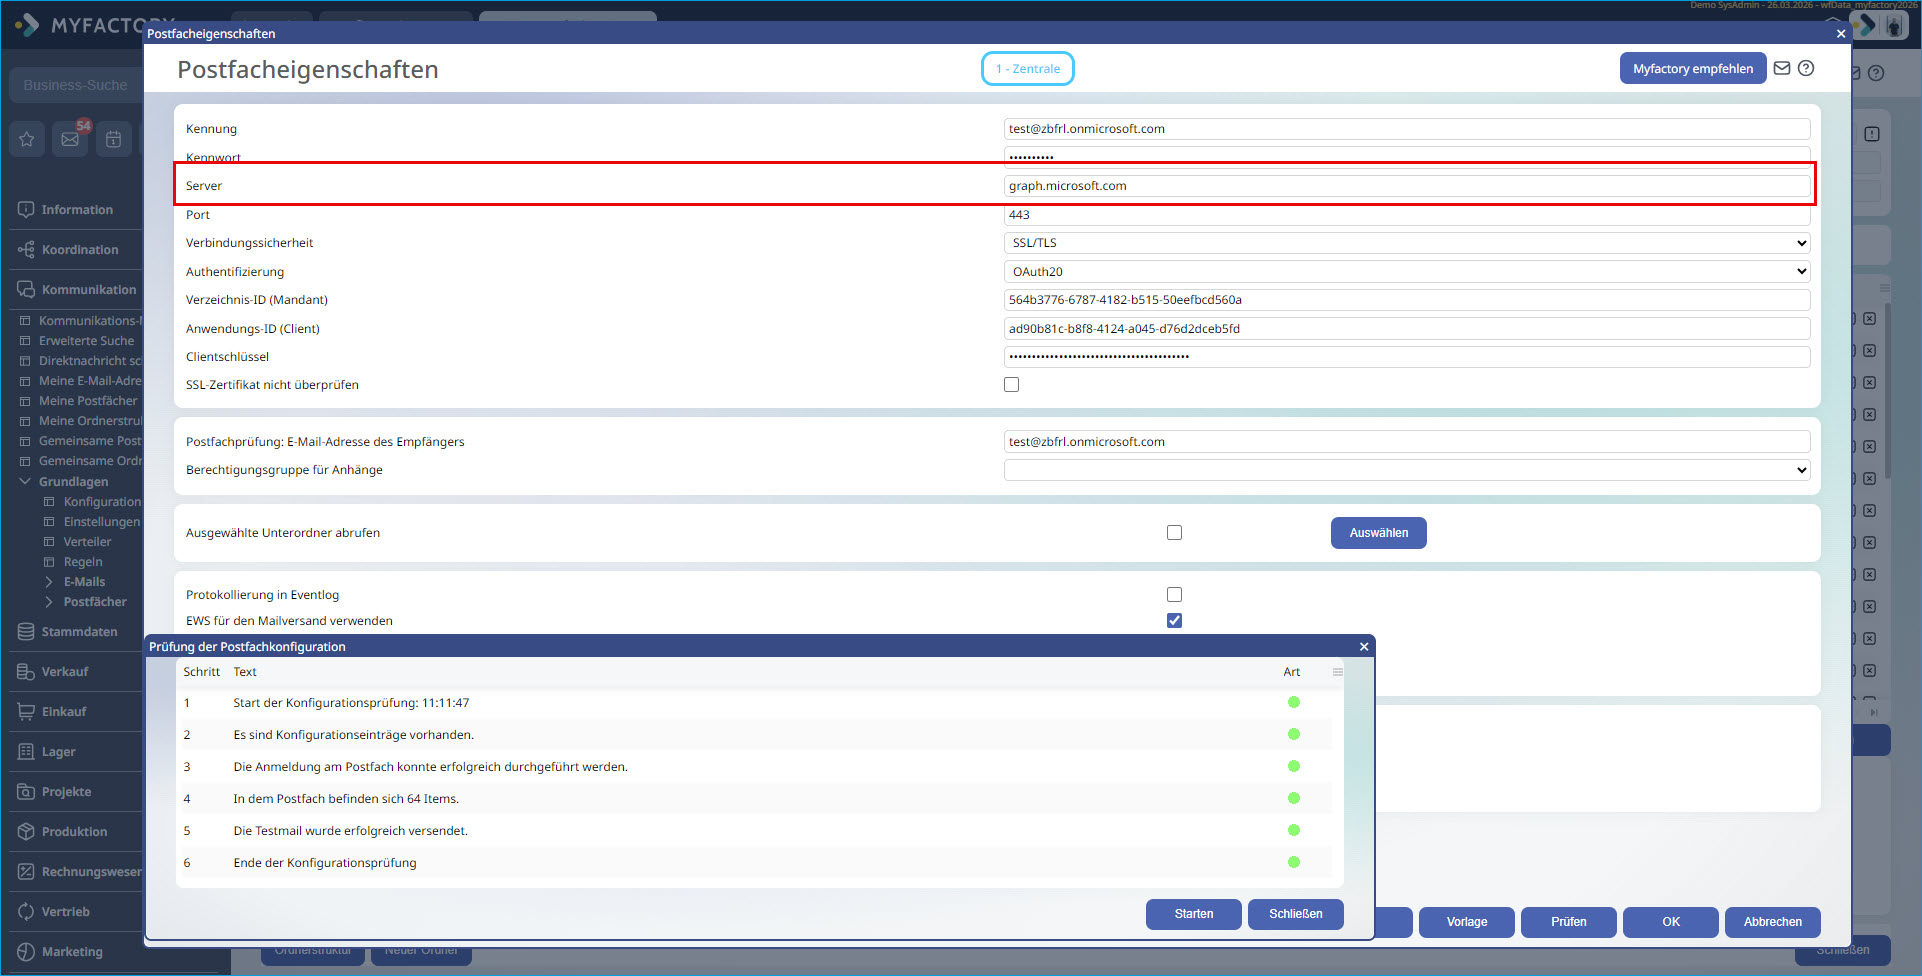
Task: Click the Postfachprüfung recipient email field
Action: coord(1407,442)
